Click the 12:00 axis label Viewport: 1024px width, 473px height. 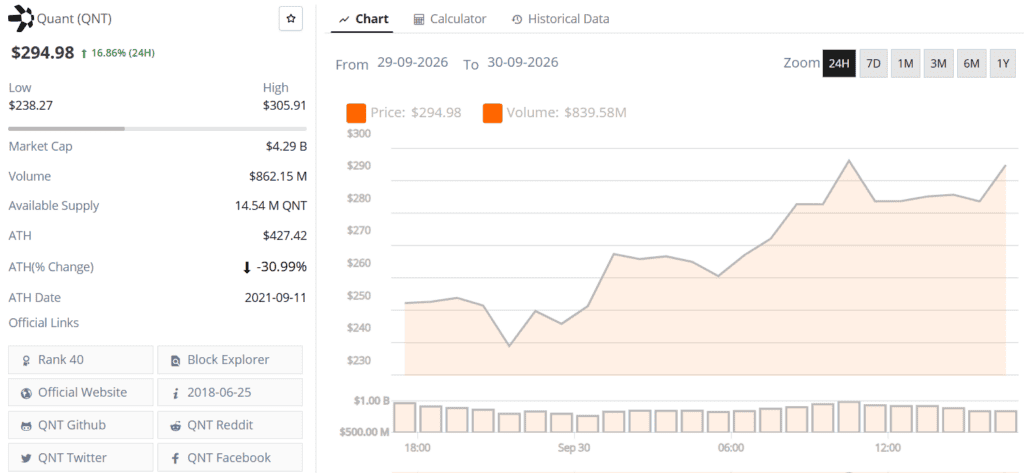click(888, 448)
